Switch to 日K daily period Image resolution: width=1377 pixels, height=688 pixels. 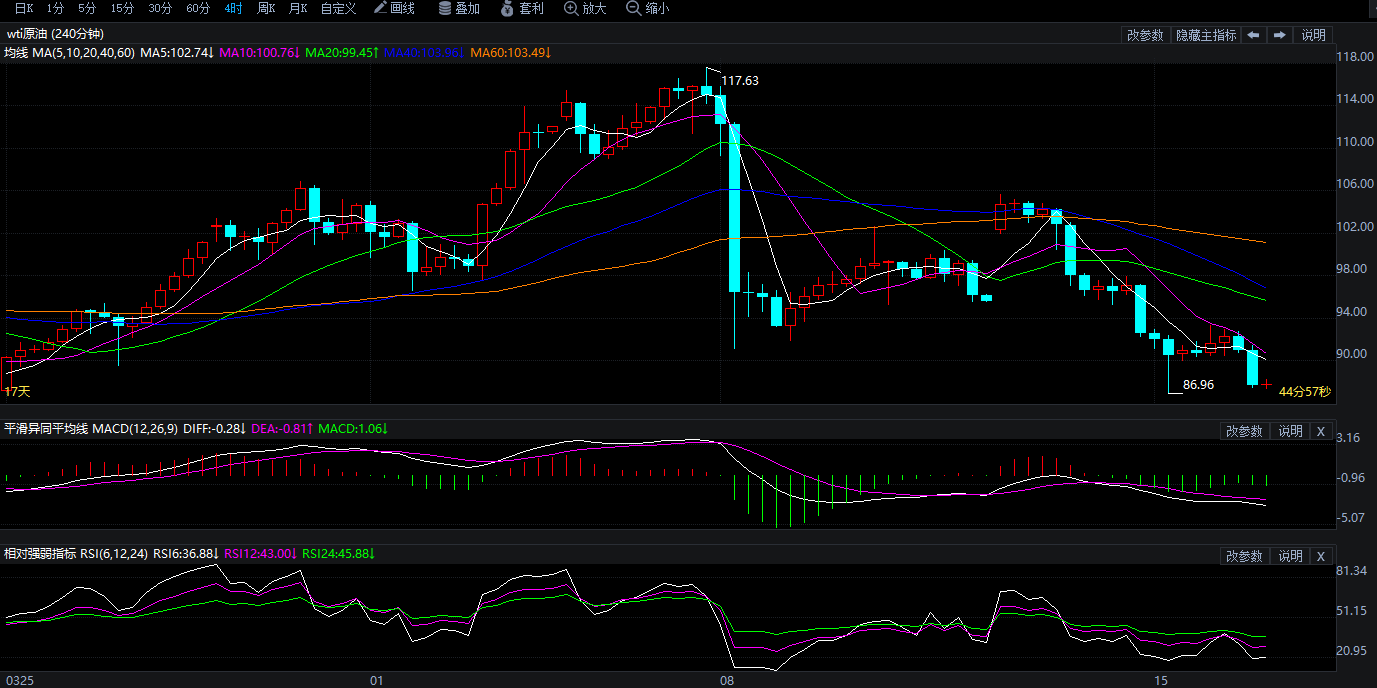[x=24, y=8]
